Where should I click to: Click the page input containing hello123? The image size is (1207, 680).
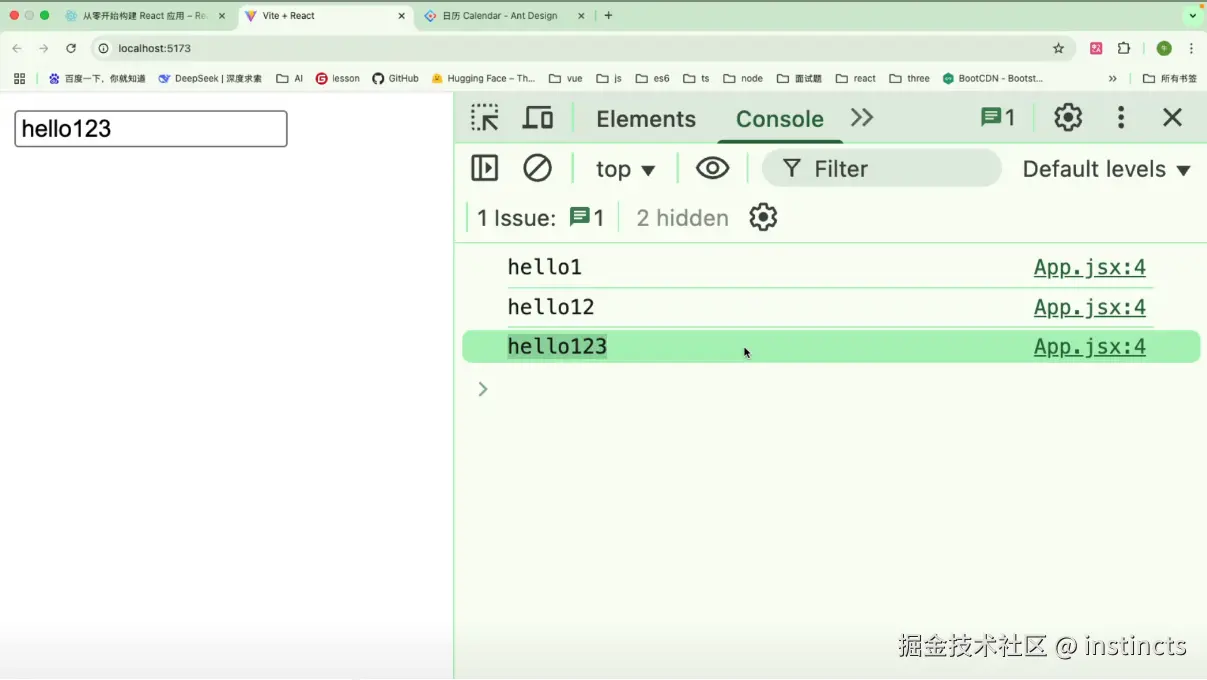(x=151, y=129)
